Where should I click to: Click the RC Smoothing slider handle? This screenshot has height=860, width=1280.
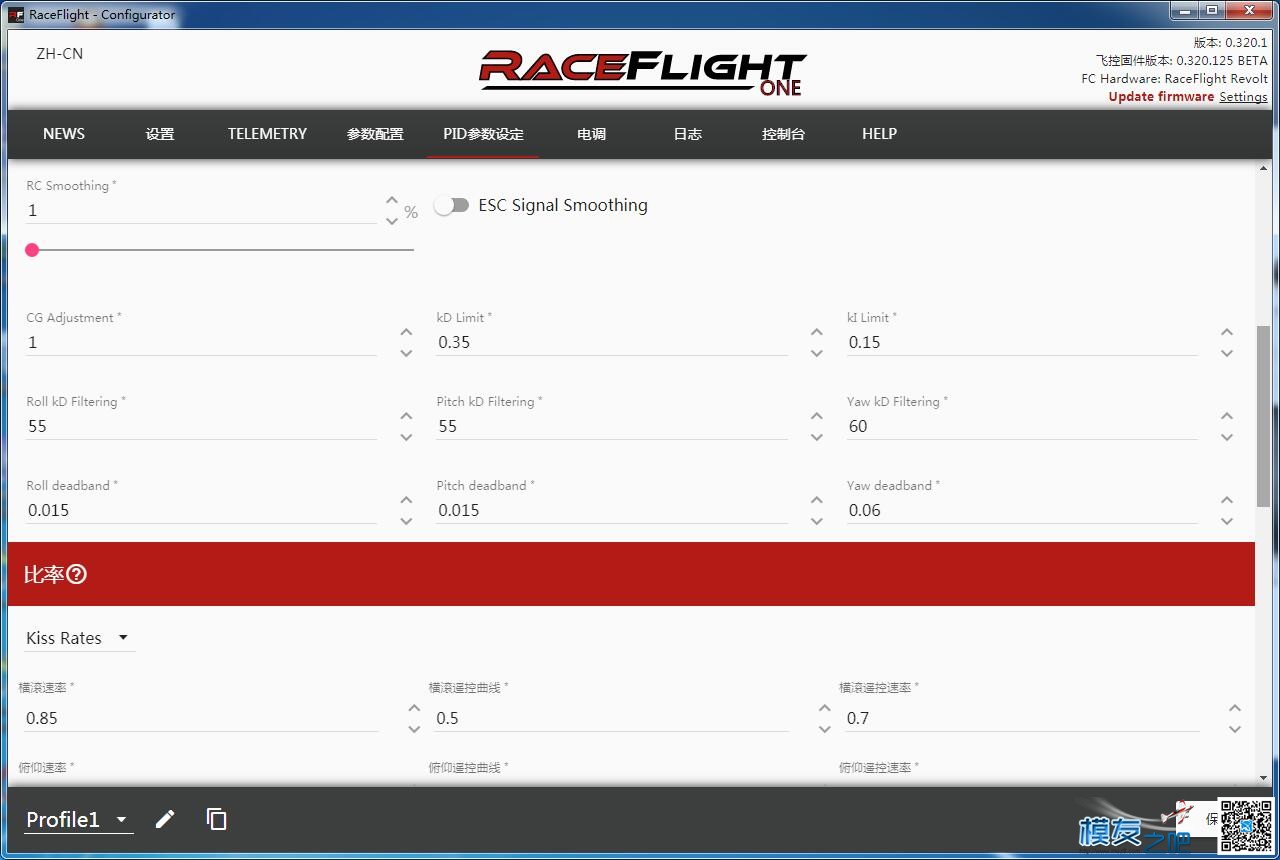coord(32,250)
